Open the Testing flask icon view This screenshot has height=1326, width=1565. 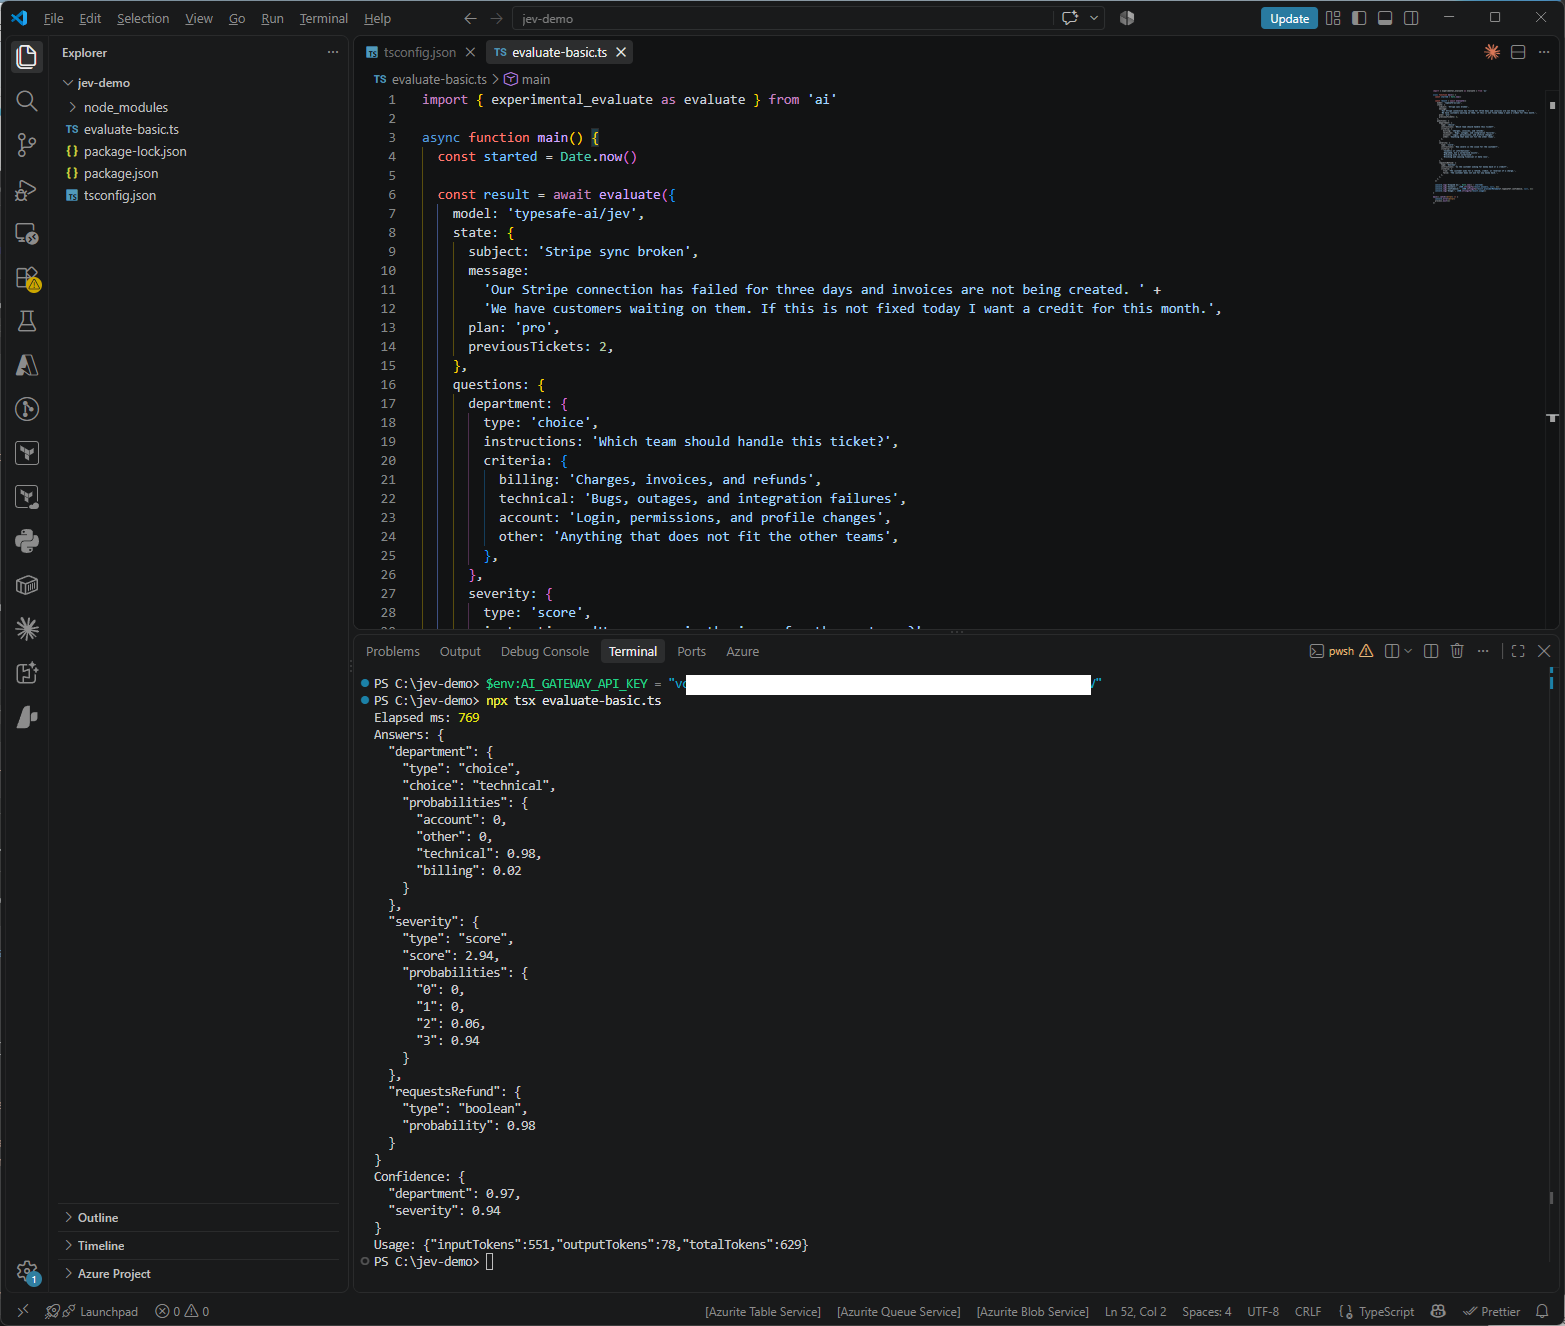27,321
